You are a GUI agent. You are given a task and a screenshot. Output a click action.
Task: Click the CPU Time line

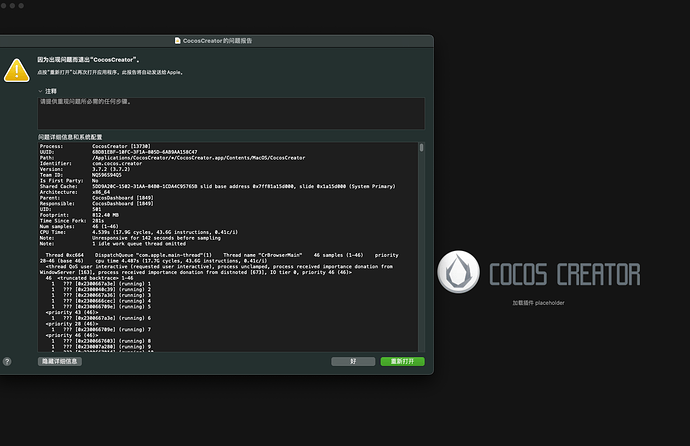pos(139,232)
